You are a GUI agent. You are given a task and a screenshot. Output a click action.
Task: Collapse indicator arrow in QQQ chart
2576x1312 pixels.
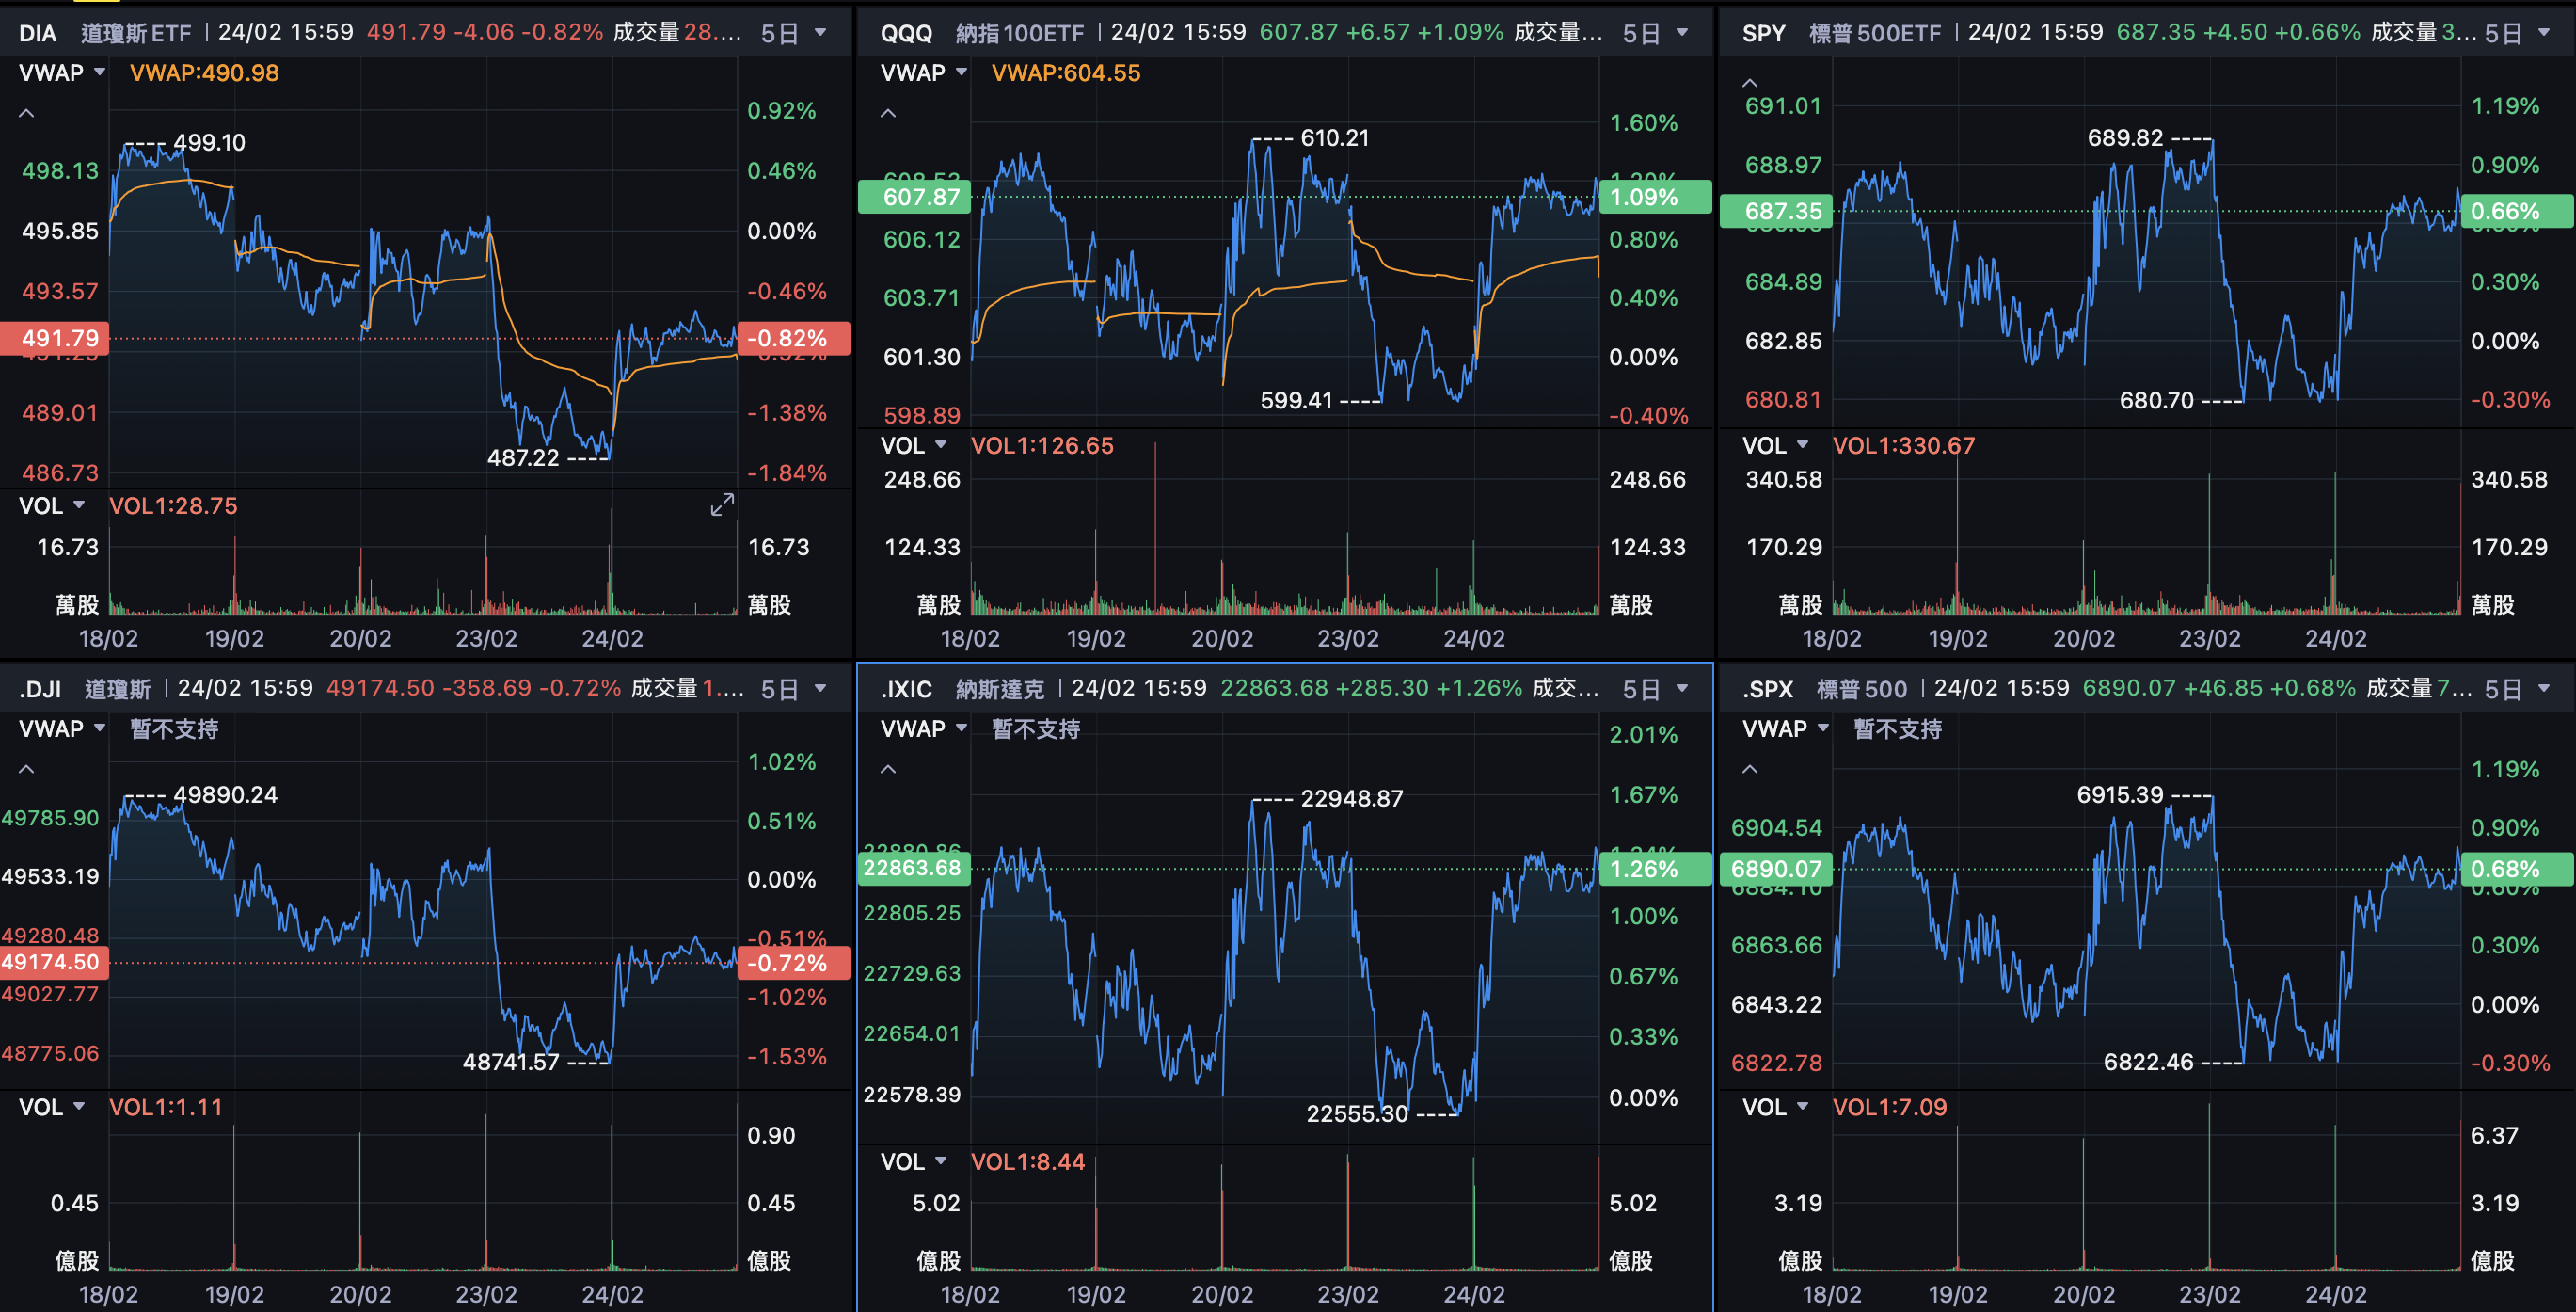pos(888,114)
